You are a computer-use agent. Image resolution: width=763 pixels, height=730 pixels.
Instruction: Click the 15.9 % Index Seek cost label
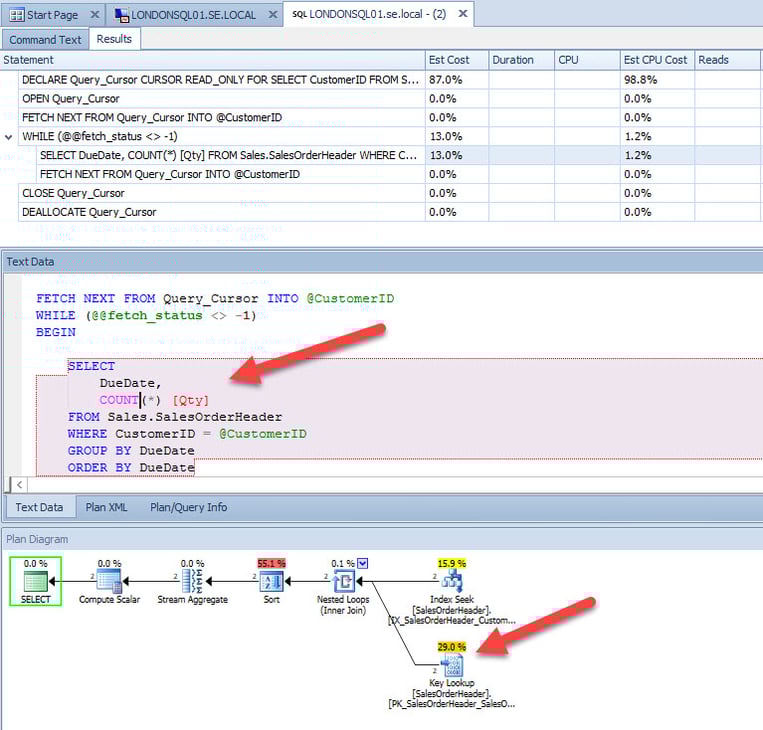point(452,563)
